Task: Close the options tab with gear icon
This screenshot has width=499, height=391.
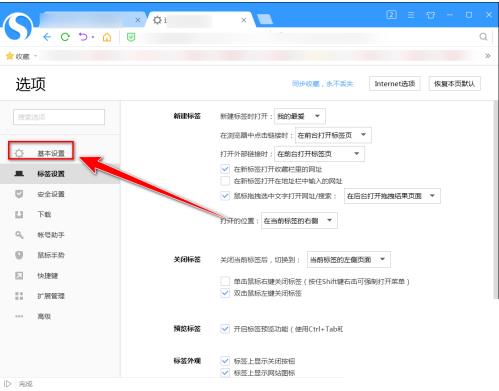Action: pos(244,20)
